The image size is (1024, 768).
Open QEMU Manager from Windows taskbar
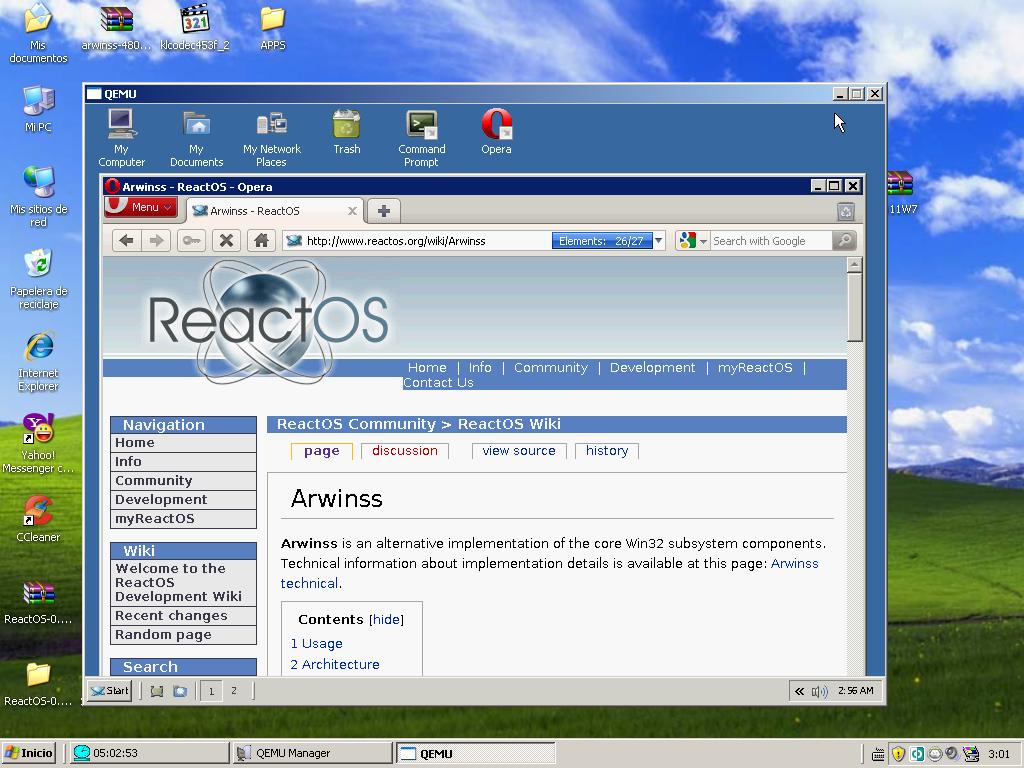coord(311,753)
